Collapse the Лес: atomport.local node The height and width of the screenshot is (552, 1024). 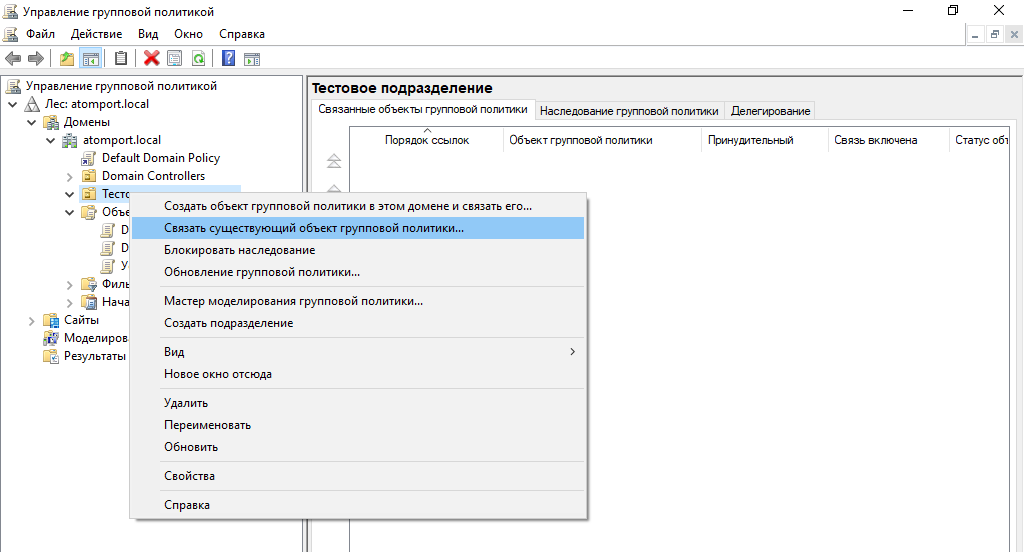click(13, 105)
